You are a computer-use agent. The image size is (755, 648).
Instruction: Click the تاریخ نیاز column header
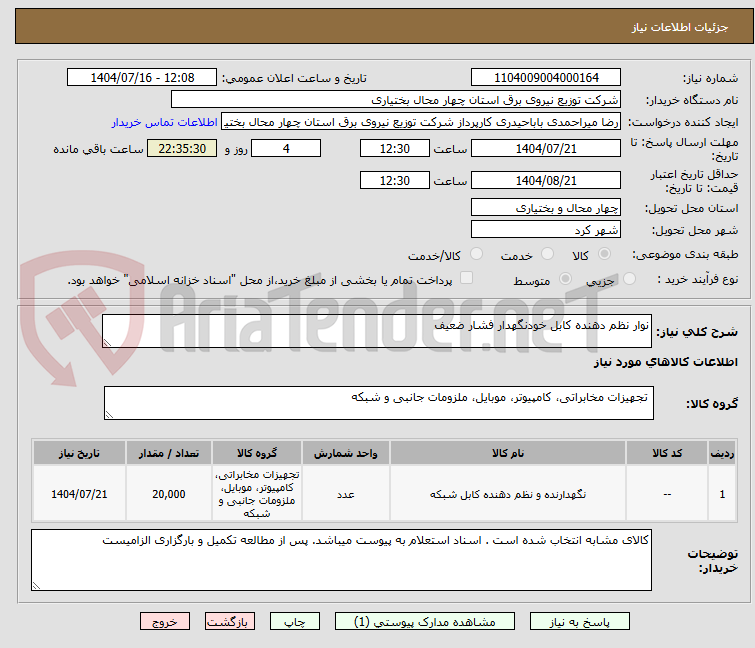[x=79, y=453]
